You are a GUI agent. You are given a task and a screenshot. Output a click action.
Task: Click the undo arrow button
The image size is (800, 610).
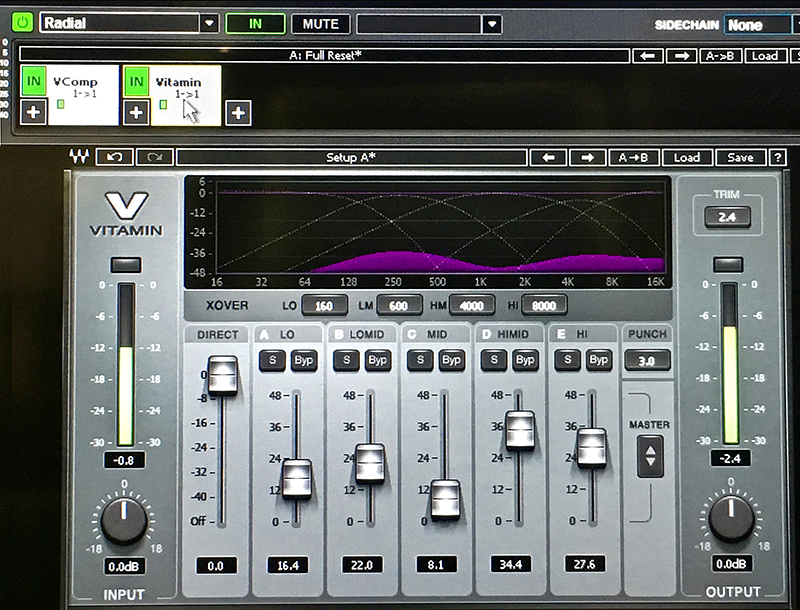click(115, 157)
